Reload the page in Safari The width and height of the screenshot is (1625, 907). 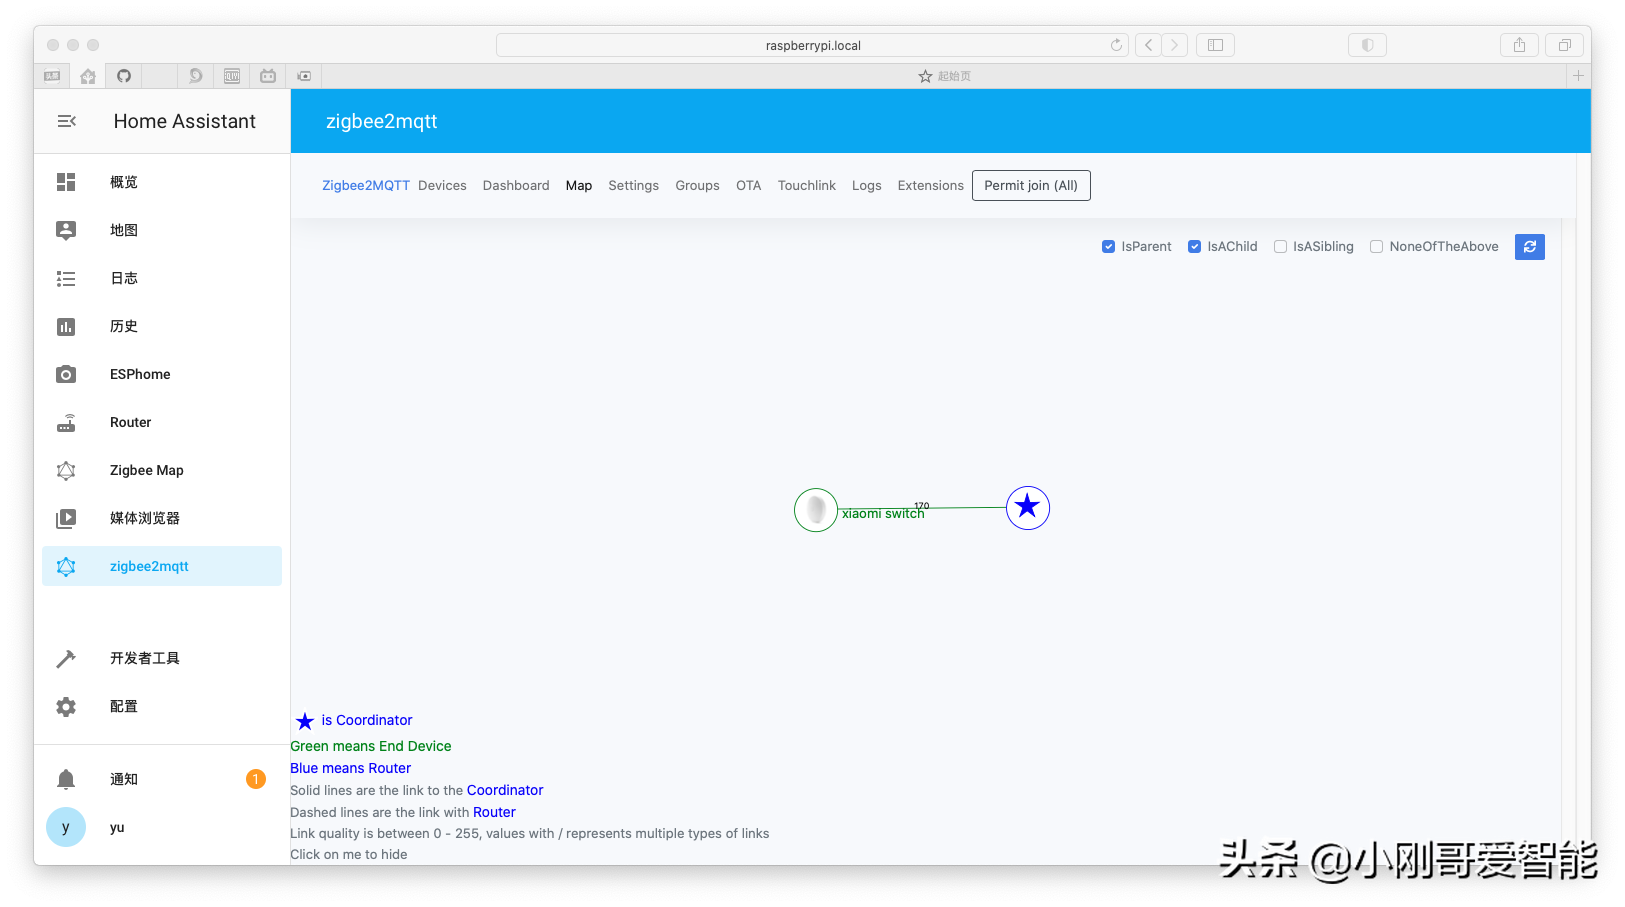[x=1116, y=45]
